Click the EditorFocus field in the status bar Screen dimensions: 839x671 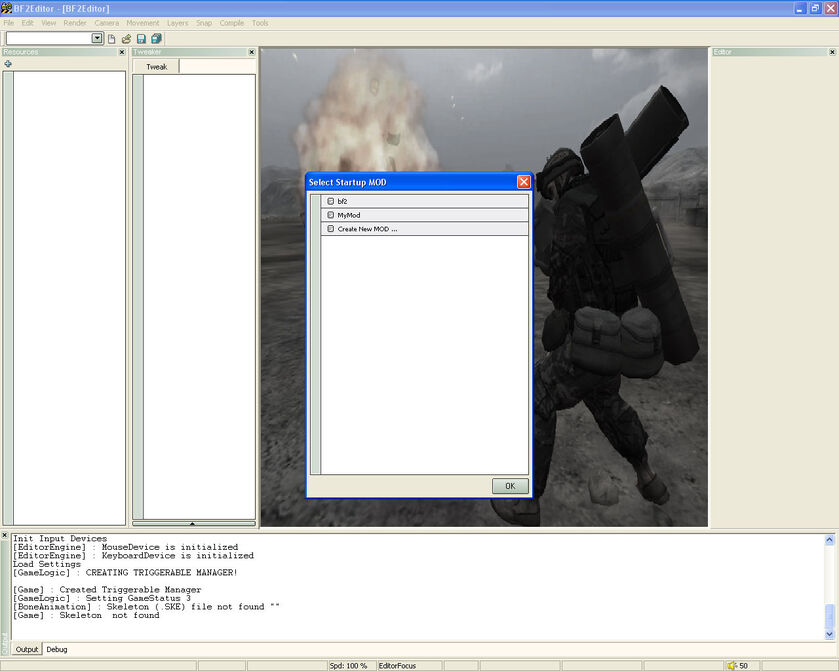pos(398,664)
